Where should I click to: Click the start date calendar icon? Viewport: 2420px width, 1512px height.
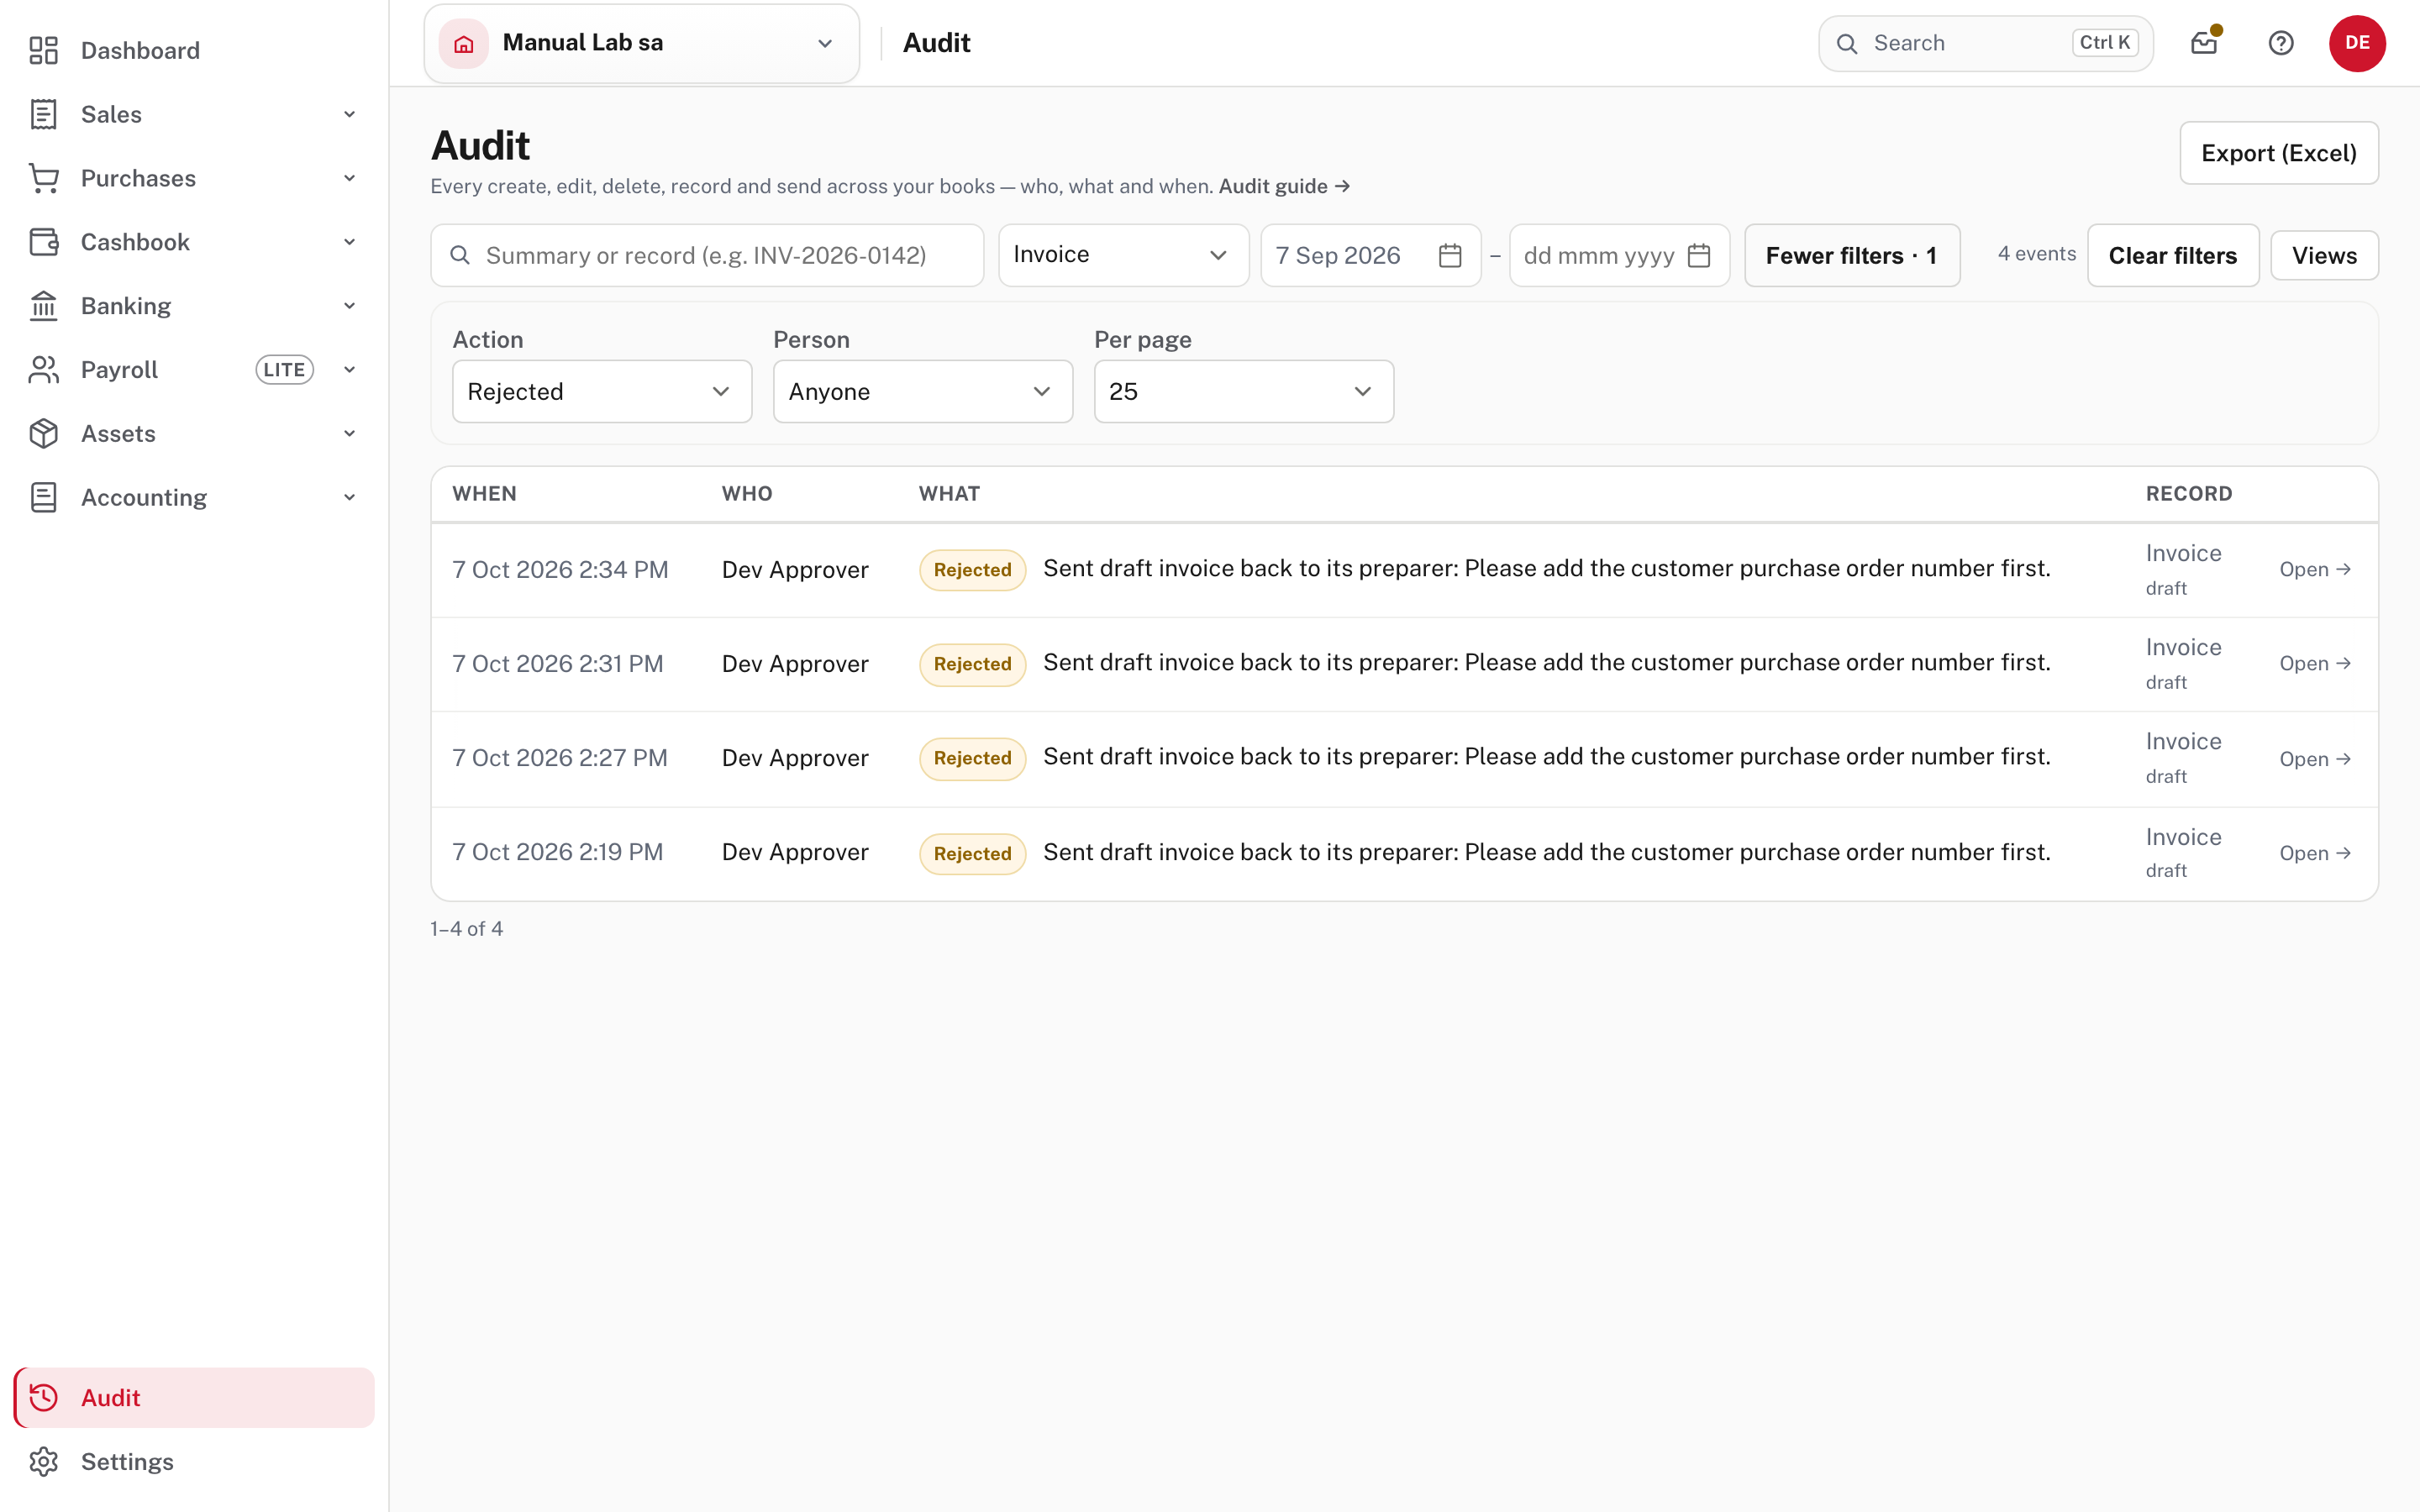click(1450, 255)
